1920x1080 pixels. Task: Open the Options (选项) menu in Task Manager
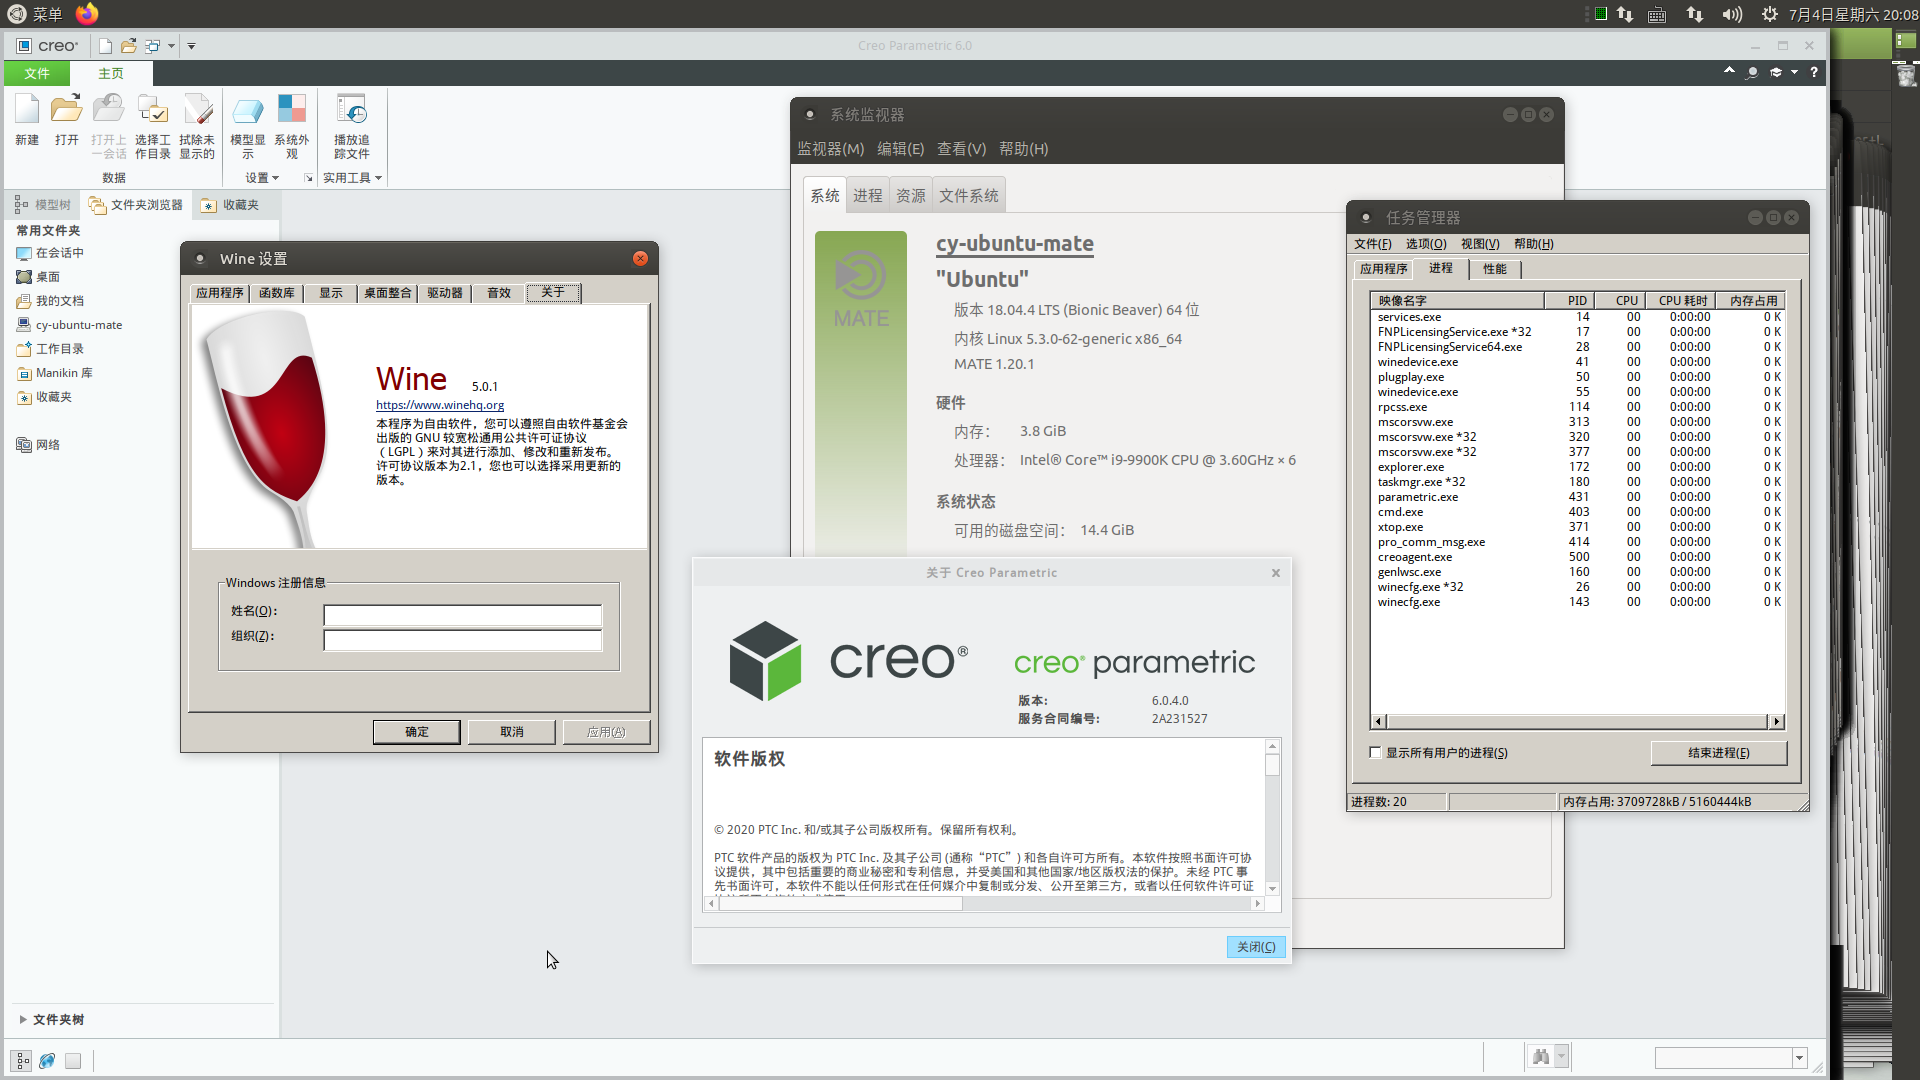click(1426, 244)
